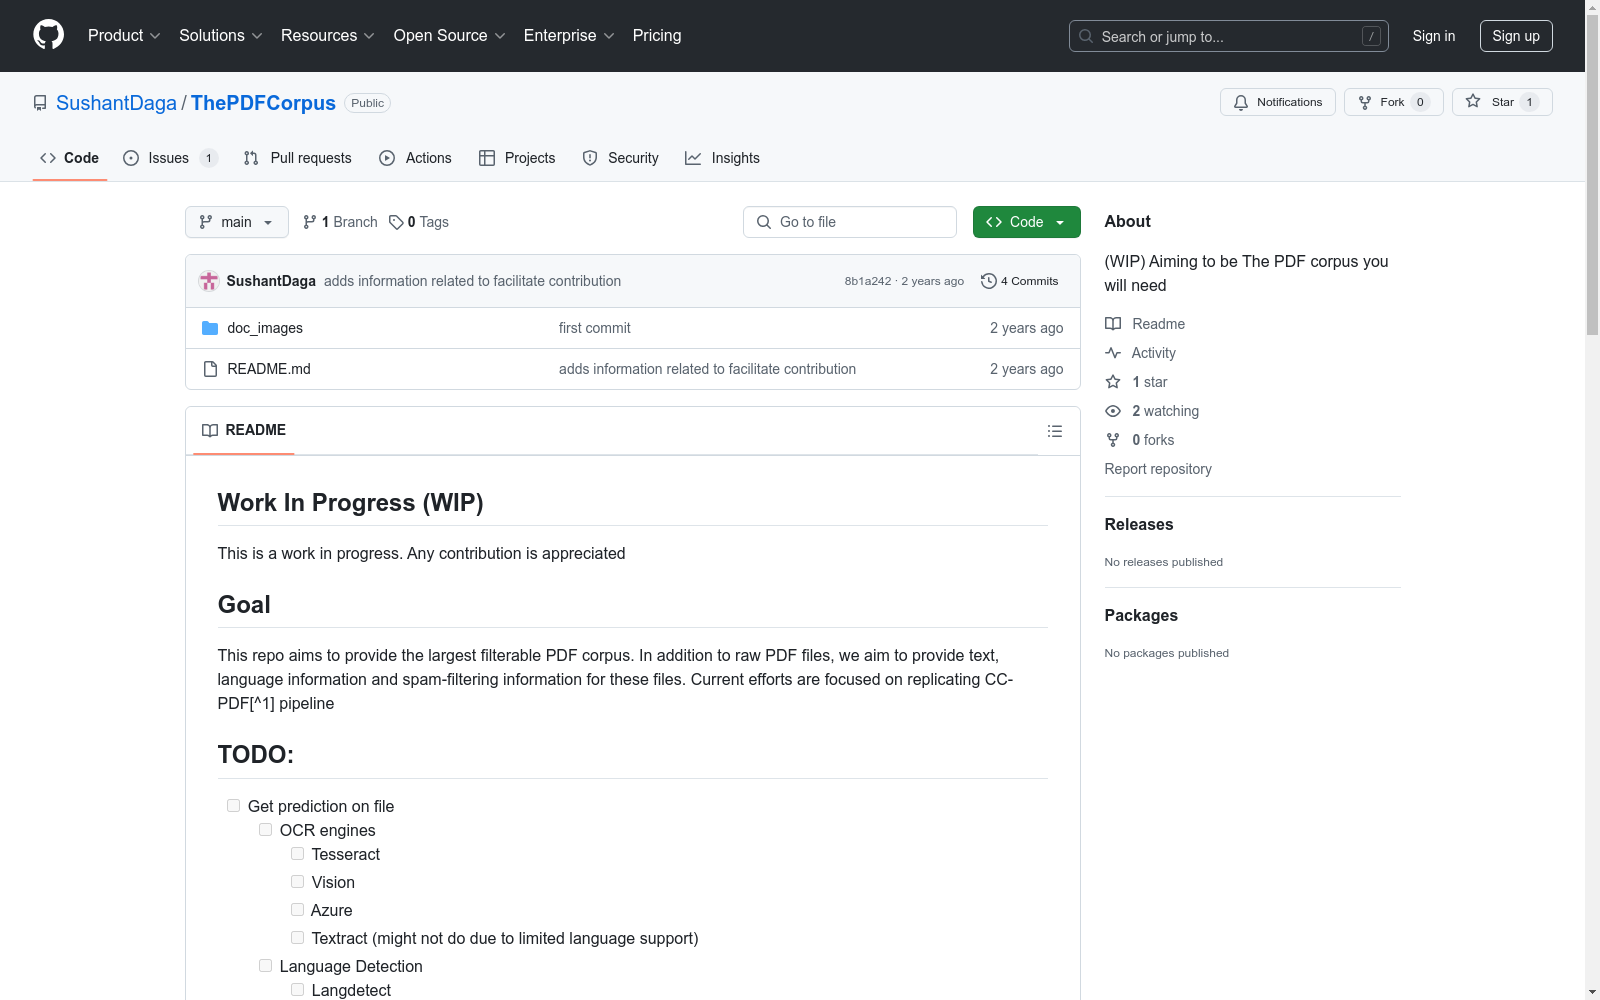Screen dimensions: 1600x1000
Task: Click the Search or jump to field
Action: tap(1229, 36)
